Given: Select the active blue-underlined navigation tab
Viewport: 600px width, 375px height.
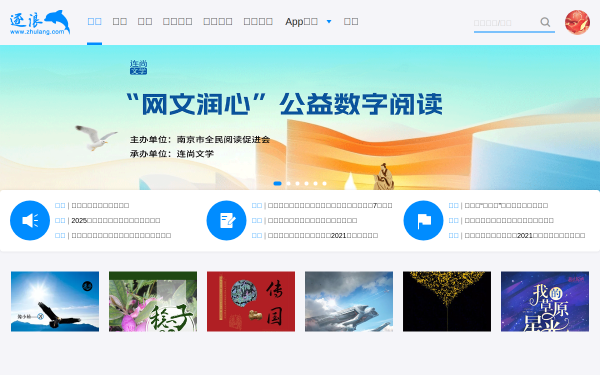Looking at the screenshot, I should pos(95,22).
